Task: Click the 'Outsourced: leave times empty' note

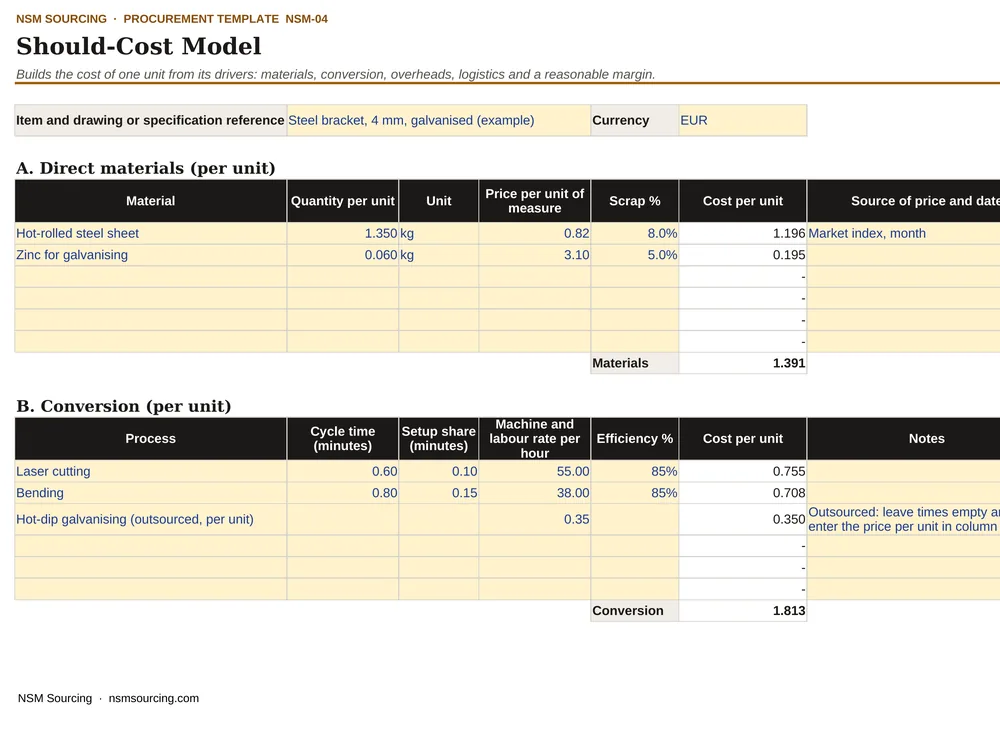Action: pyautogui.click(x=903, y=519)
